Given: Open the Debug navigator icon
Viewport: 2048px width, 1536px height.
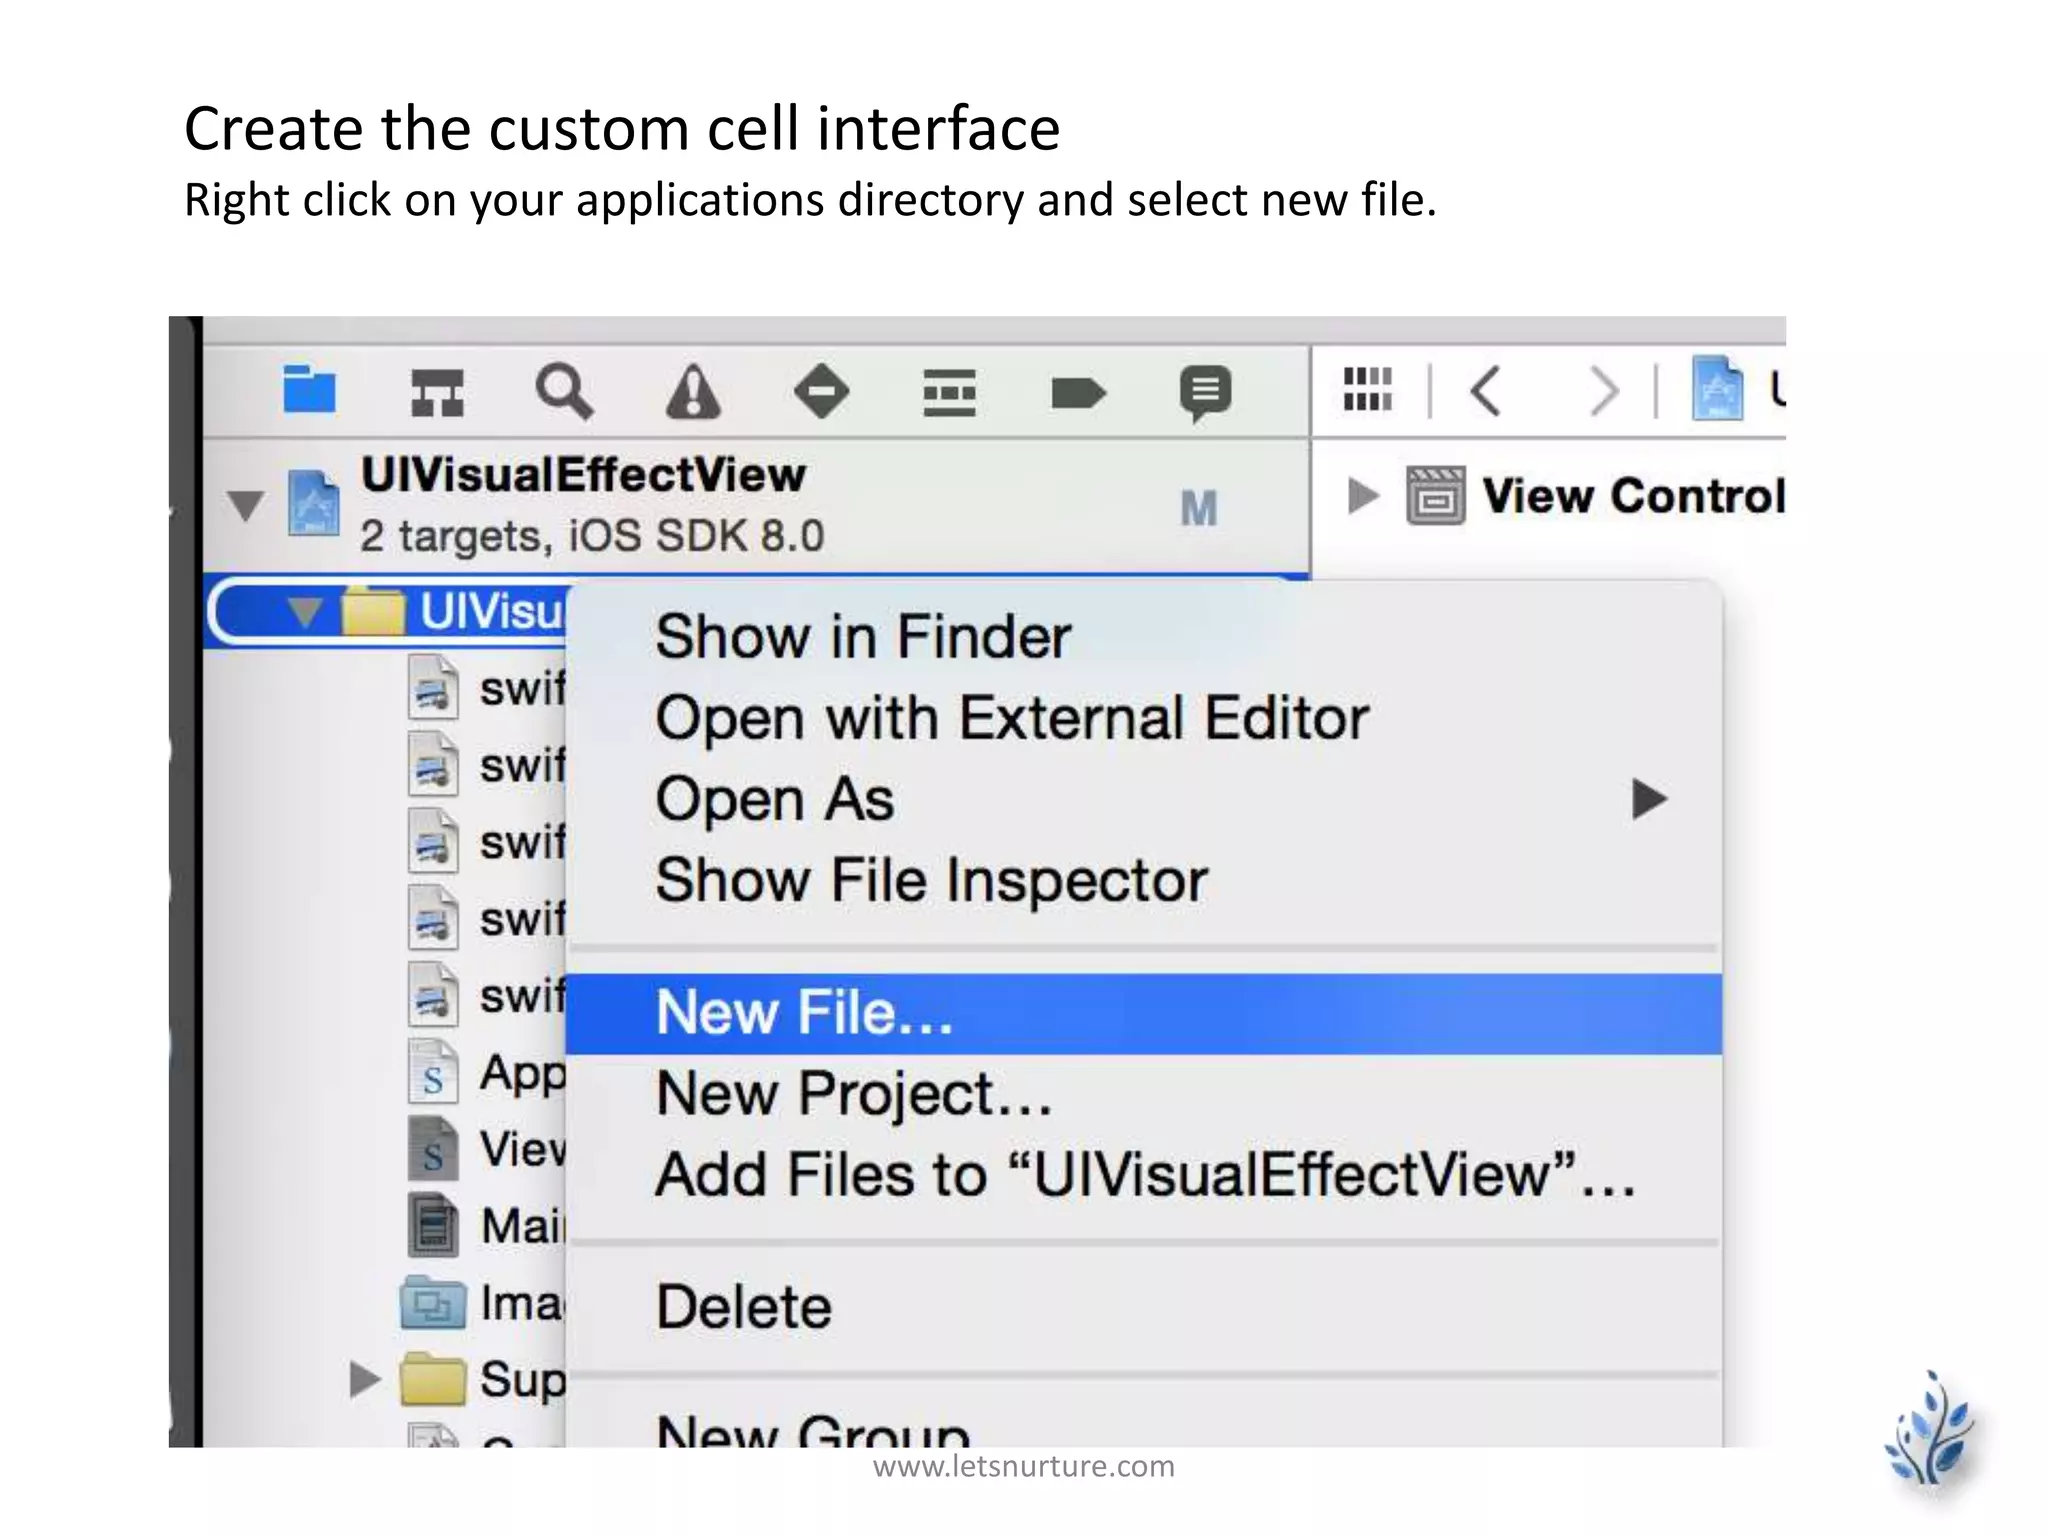Looking at the screenshot, I should coord(949,391).
